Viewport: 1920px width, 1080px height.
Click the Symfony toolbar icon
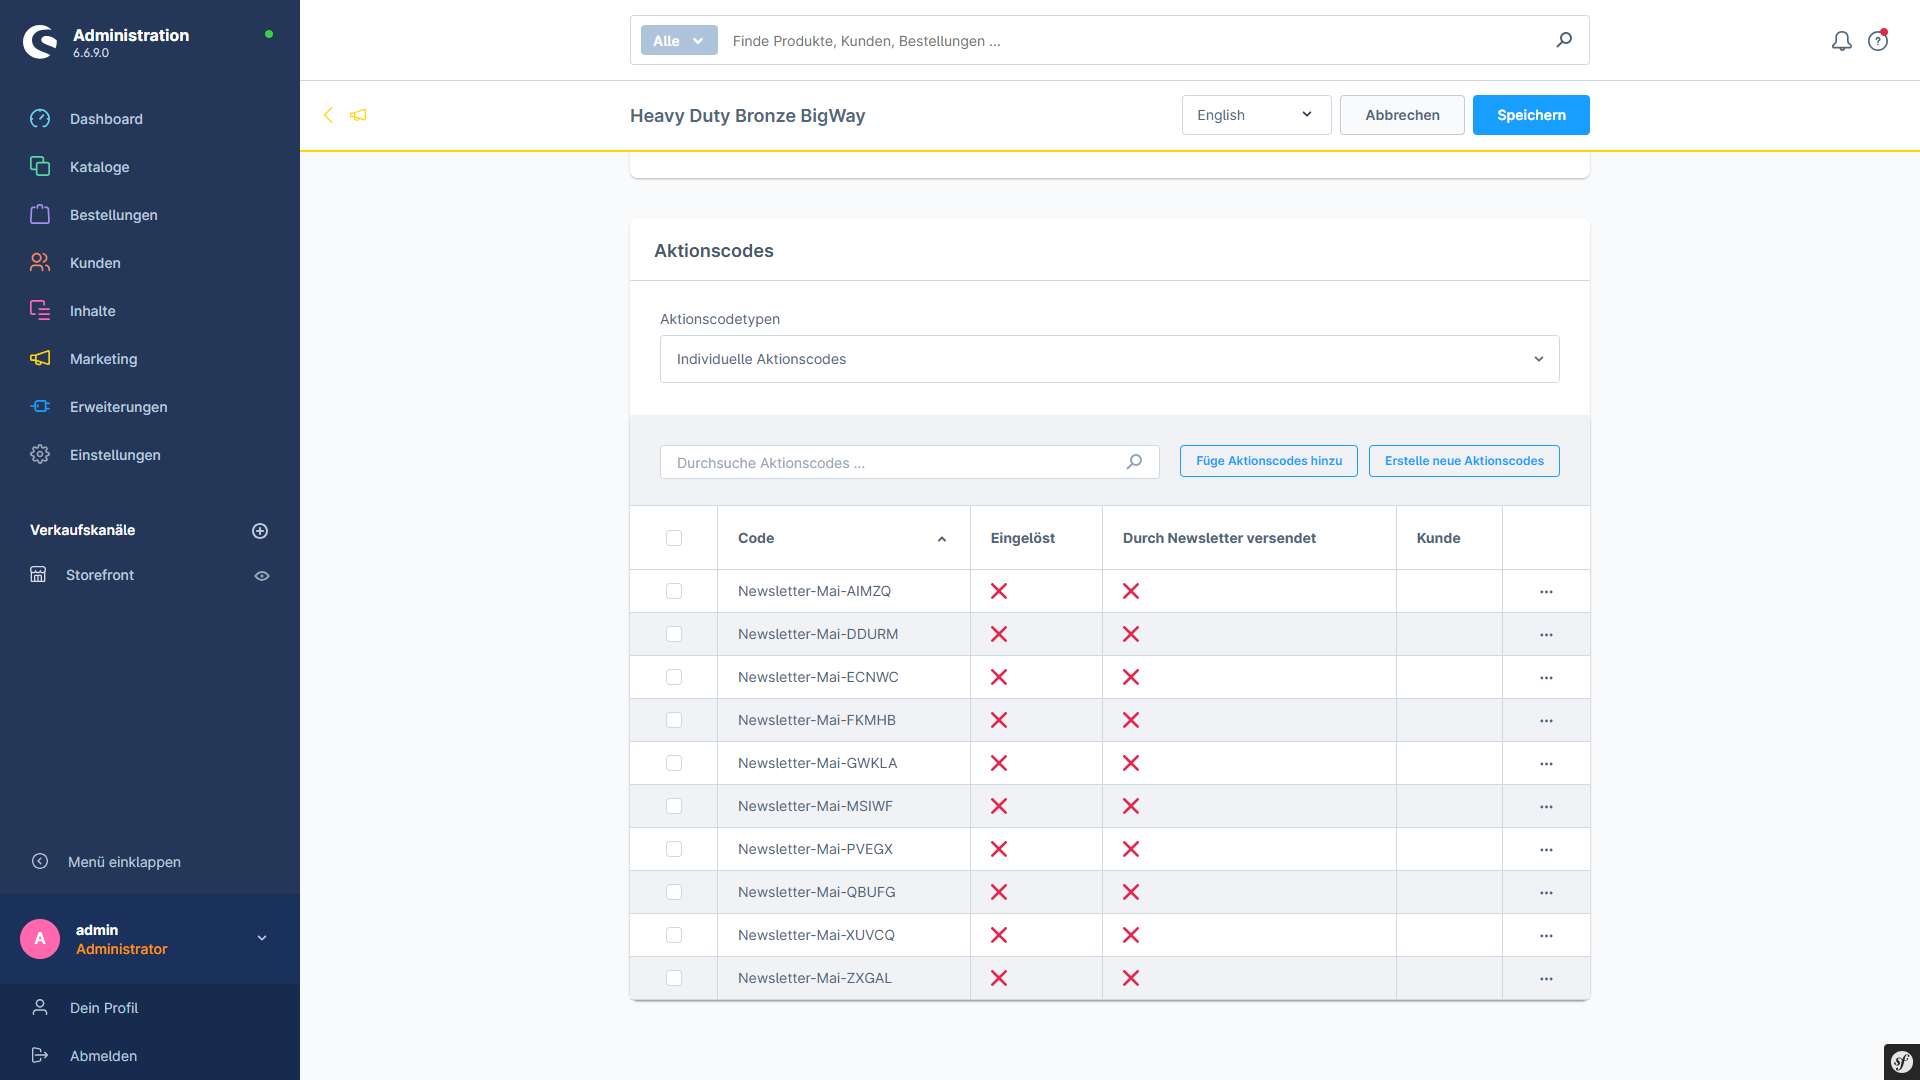(x=1901, y=1062)
